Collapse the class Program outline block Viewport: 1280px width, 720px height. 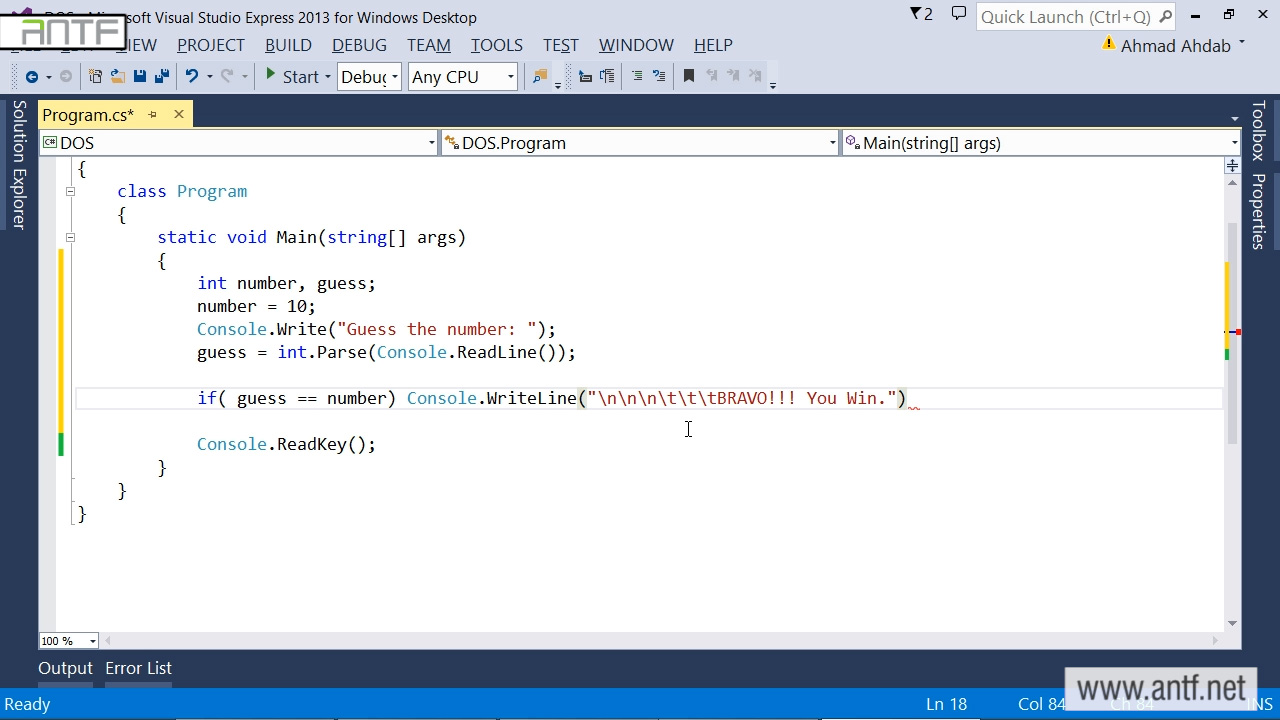click(x=70, y=191)
